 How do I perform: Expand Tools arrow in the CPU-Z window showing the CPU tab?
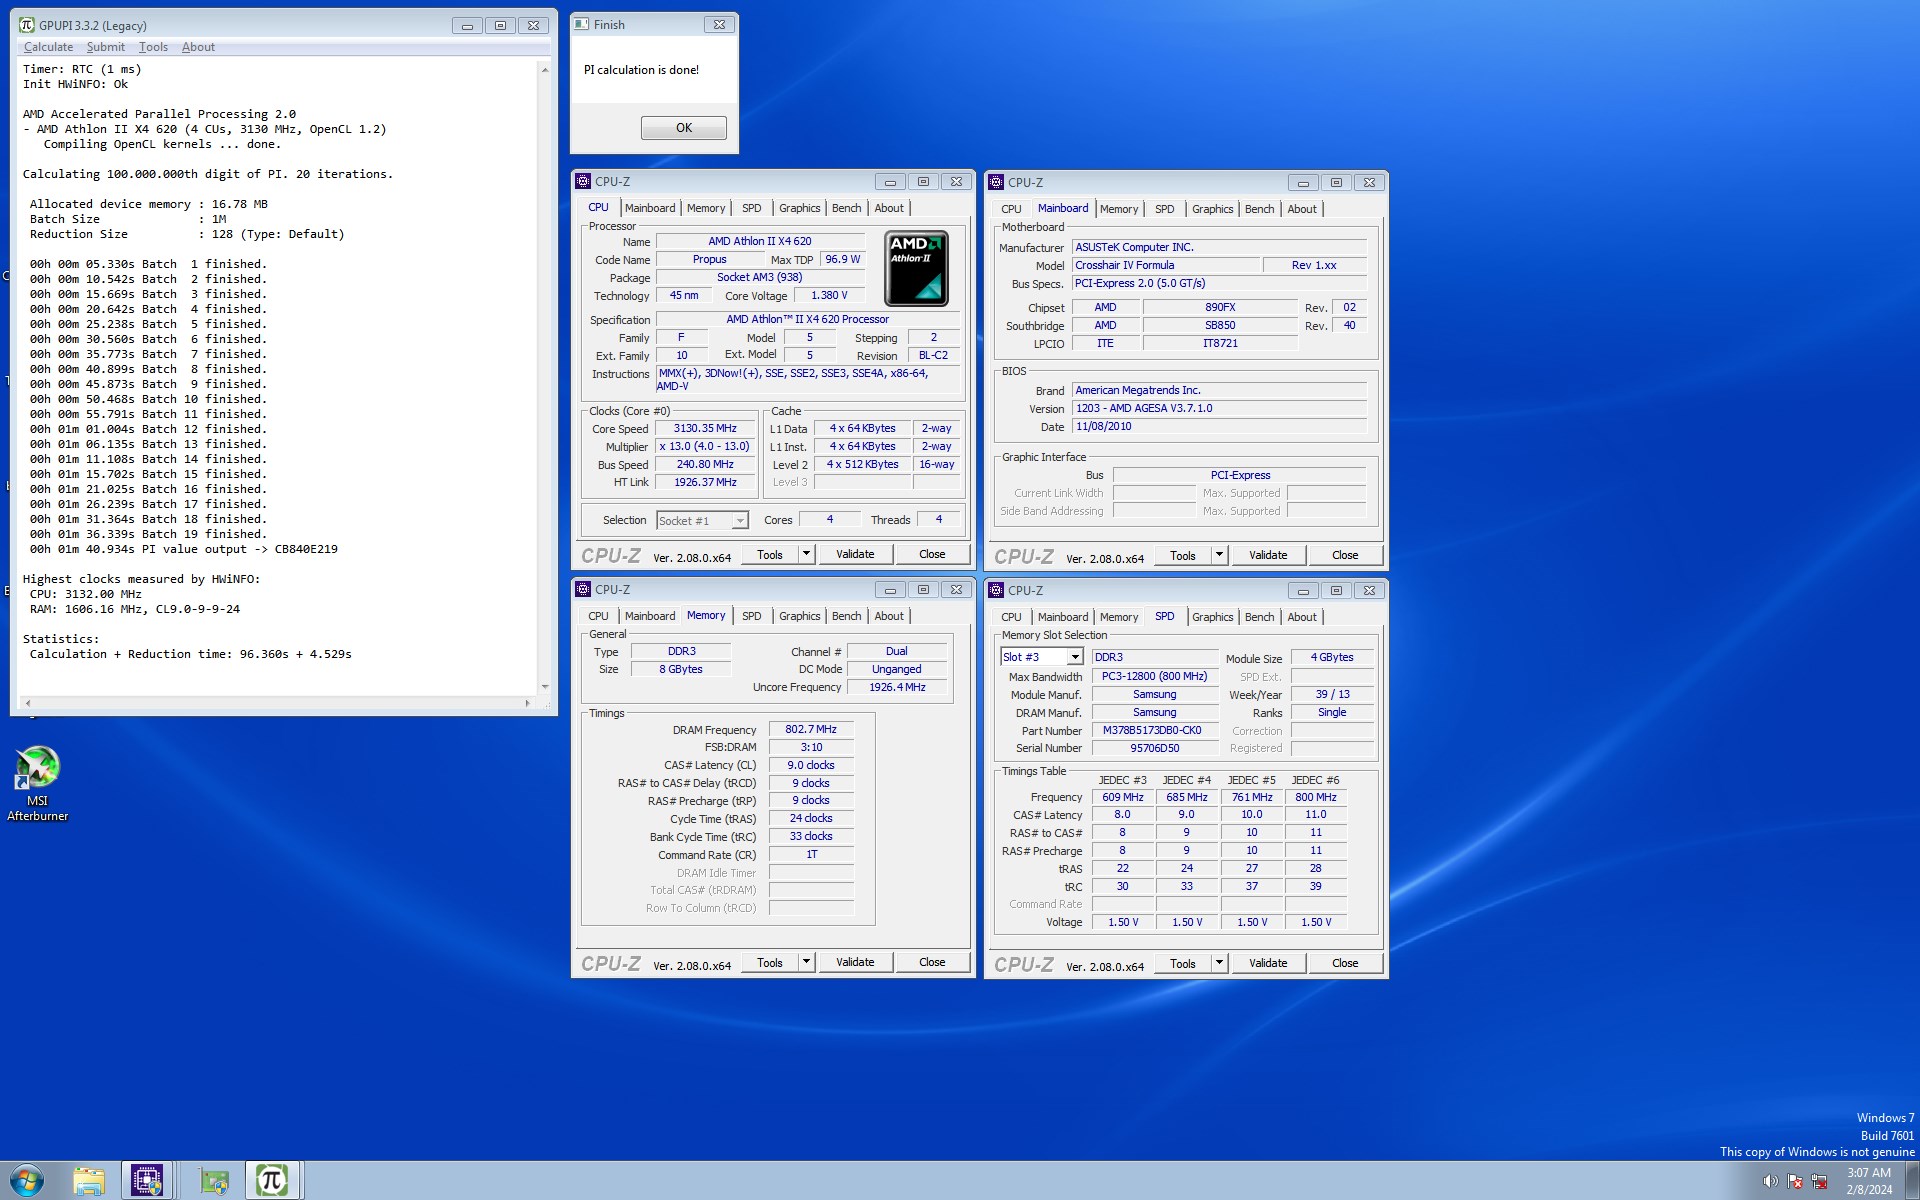(x=806, y=554)
